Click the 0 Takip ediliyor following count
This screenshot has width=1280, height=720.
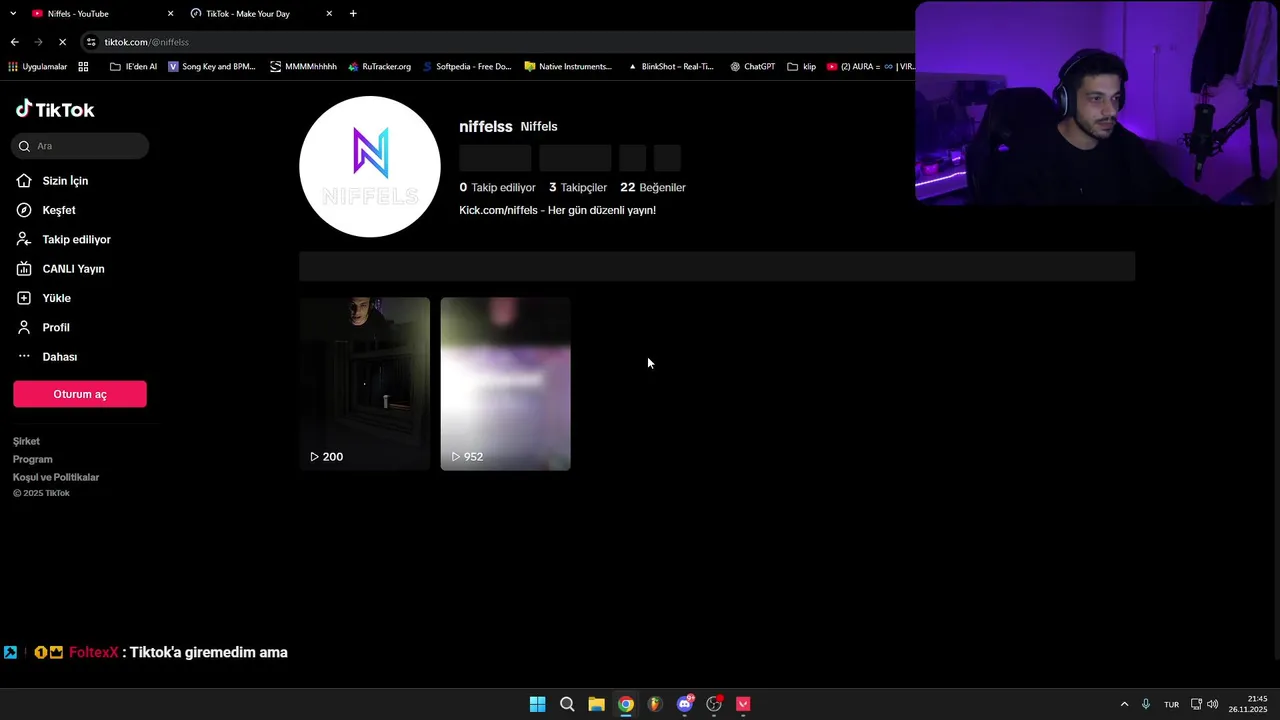coord(497,187)
